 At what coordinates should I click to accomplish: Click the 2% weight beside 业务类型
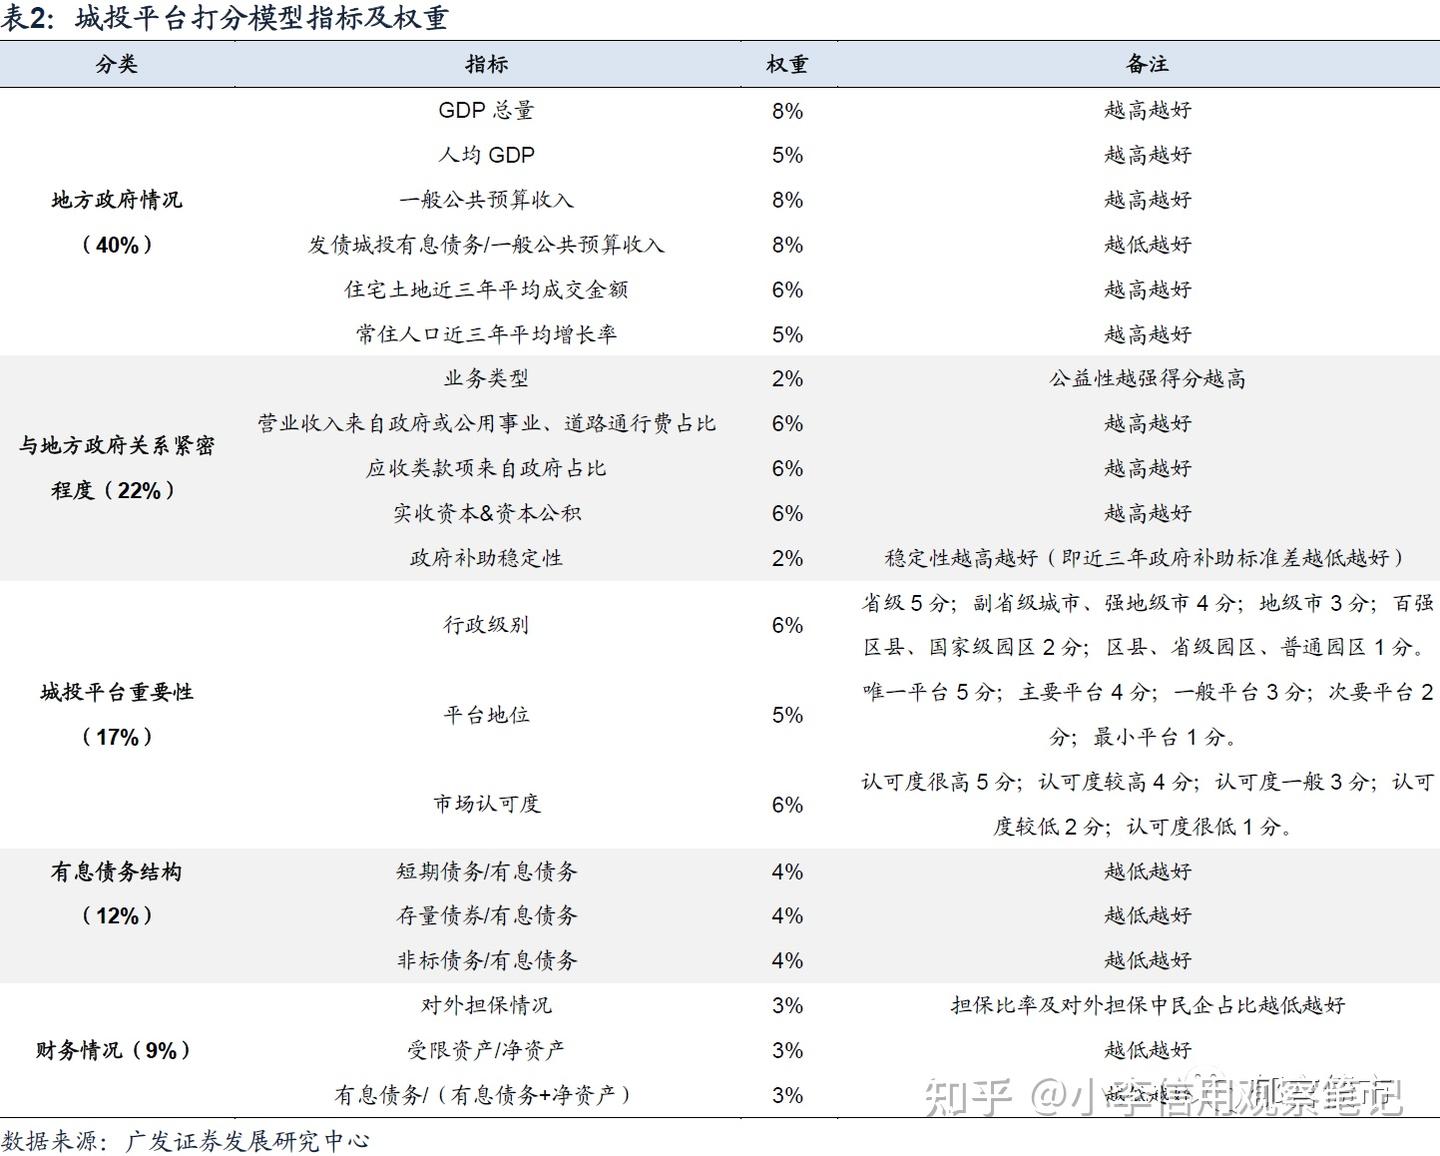[787, 379]
